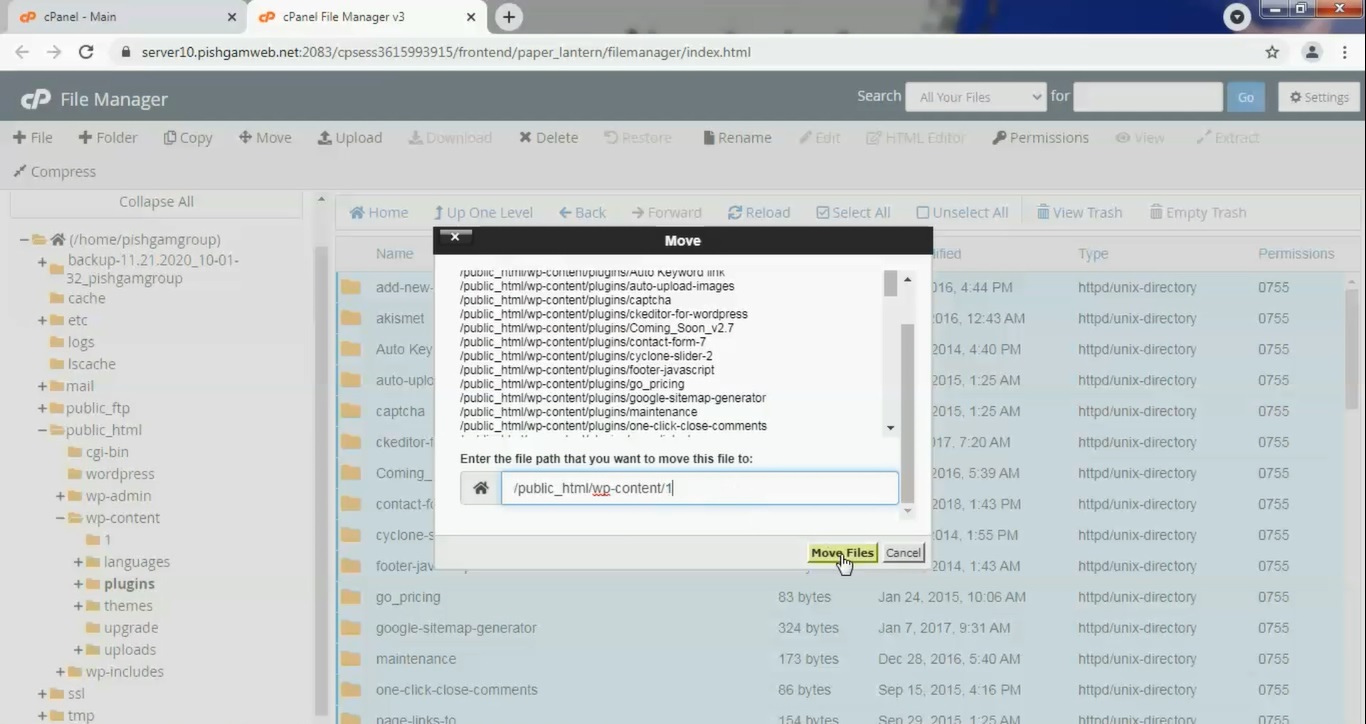The width and height of the screenshot is (1366, 724).
Task: Click Empty Trash
Action: pos(1198,212)
